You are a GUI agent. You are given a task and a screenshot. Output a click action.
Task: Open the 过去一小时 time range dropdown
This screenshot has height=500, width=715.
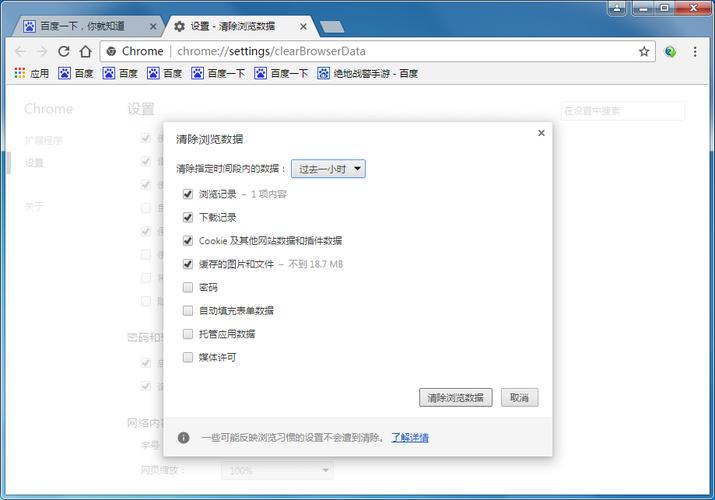tap(328, 169)
